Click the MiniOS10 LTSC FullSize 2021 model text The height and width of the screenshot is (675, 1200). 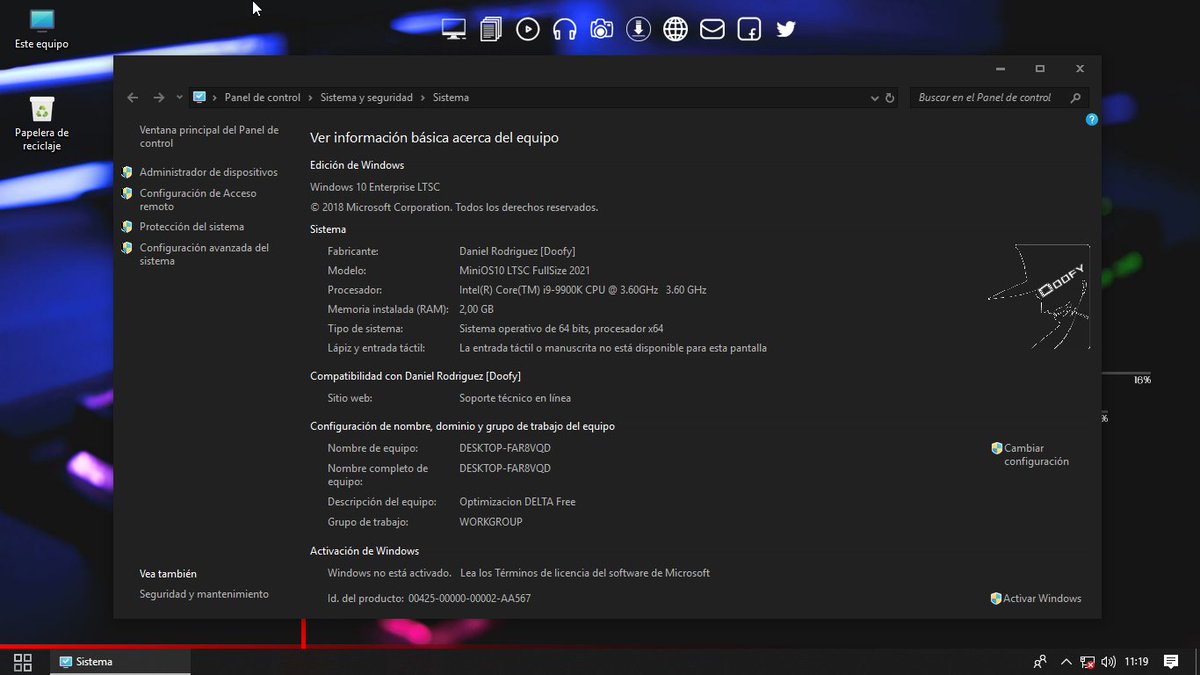click(525, 271)
